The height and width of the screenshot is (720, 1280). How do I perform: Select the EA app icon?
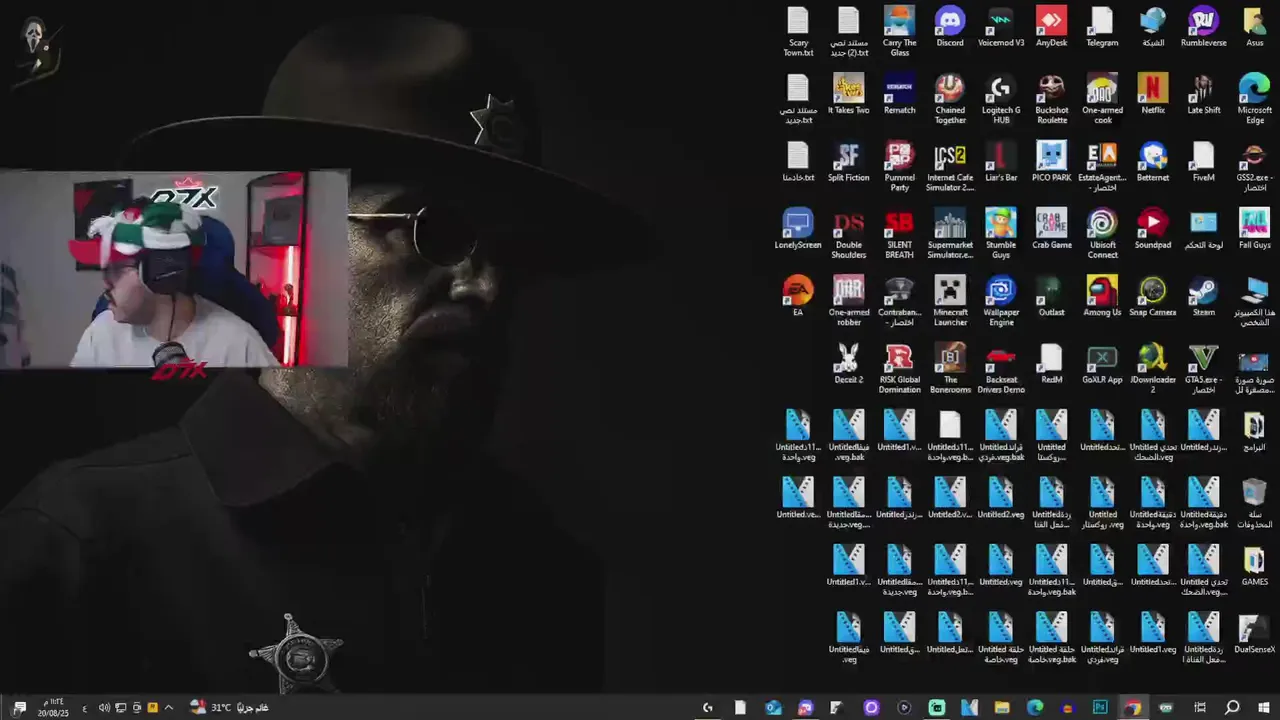(797, 296)
